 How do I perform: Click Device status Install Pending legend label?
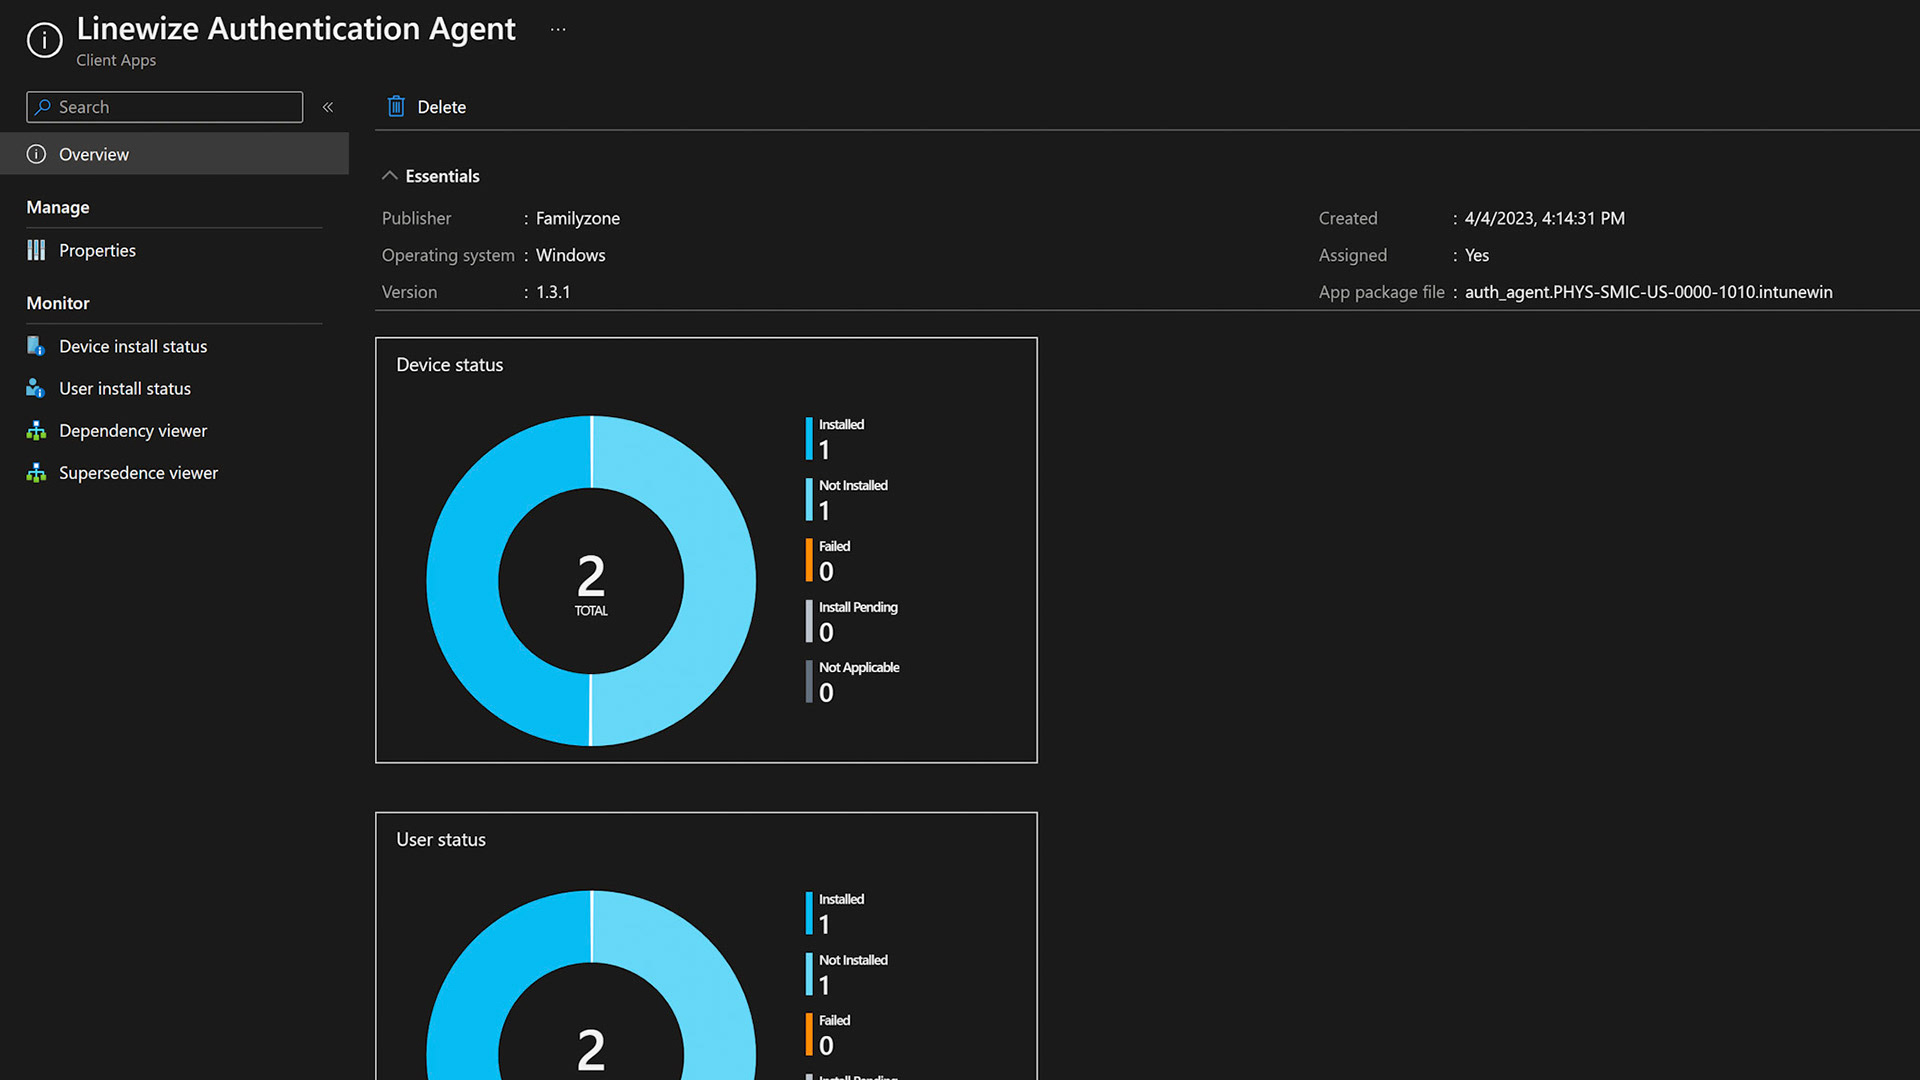pos(858,607)
